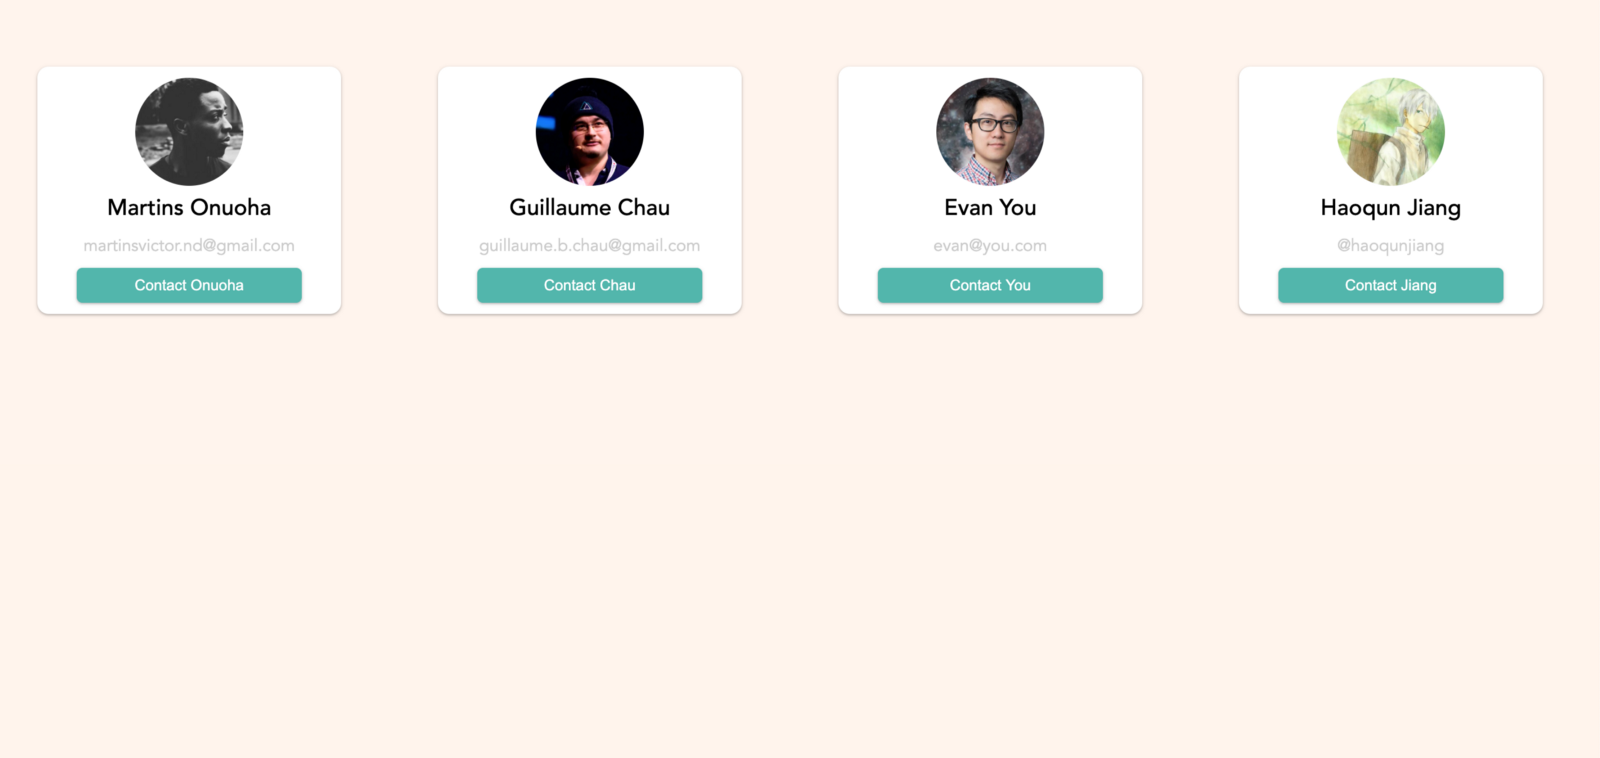Click the name Martins Onuoha

189,207
